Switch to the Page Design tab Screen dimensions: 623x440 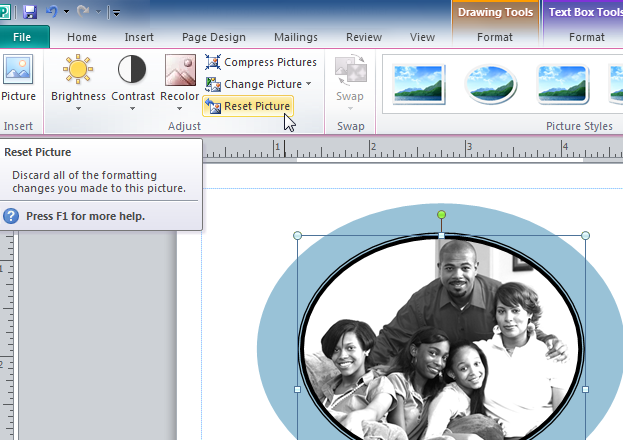[x=213, y=37]
